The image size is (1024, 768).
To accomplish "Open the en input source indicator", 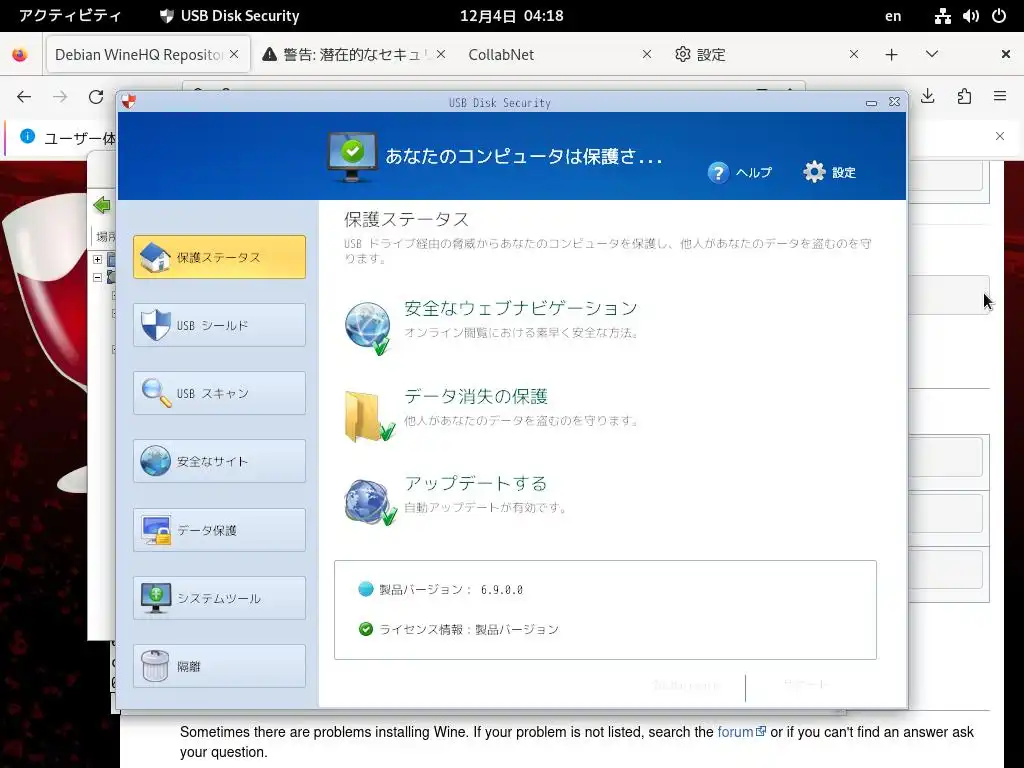I will (893, 16).
